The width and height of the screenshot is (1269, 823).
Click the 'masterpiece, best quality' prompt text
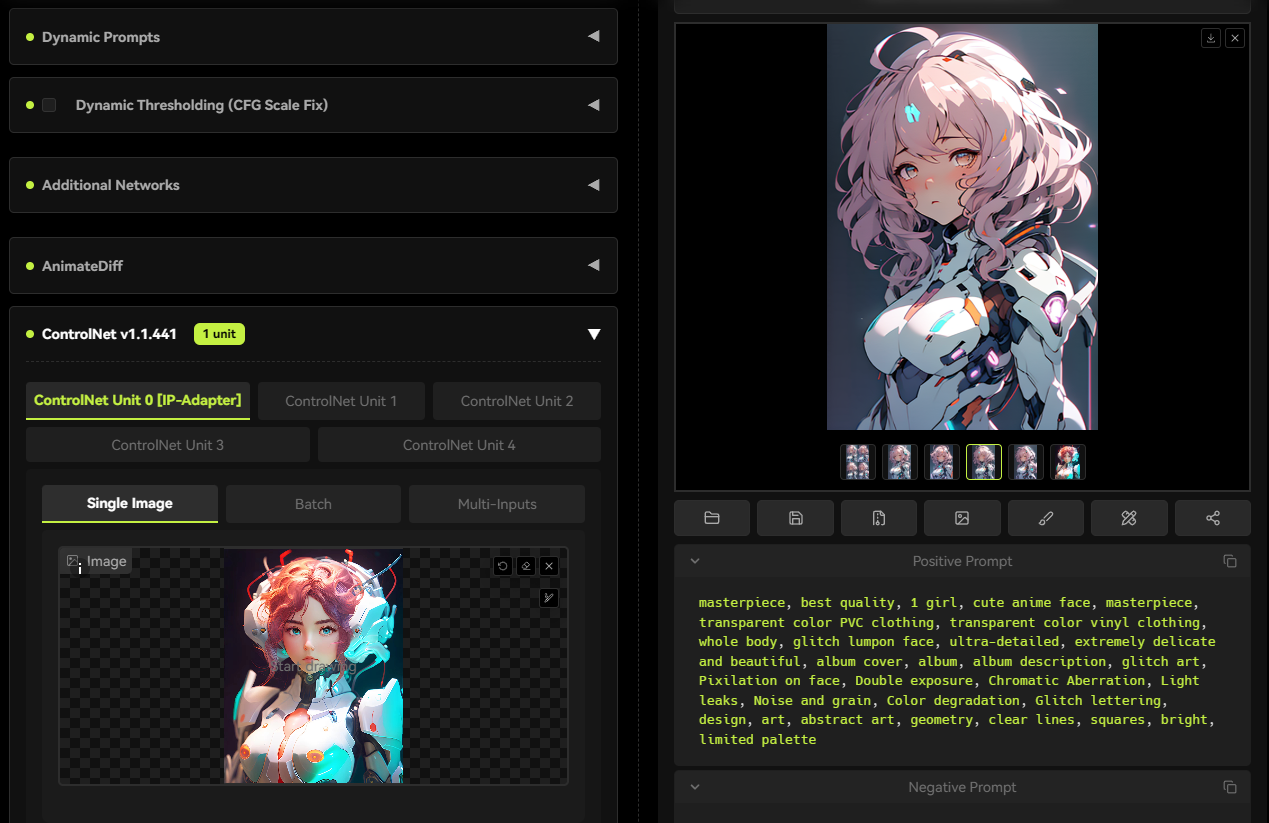tap(796, 602)
